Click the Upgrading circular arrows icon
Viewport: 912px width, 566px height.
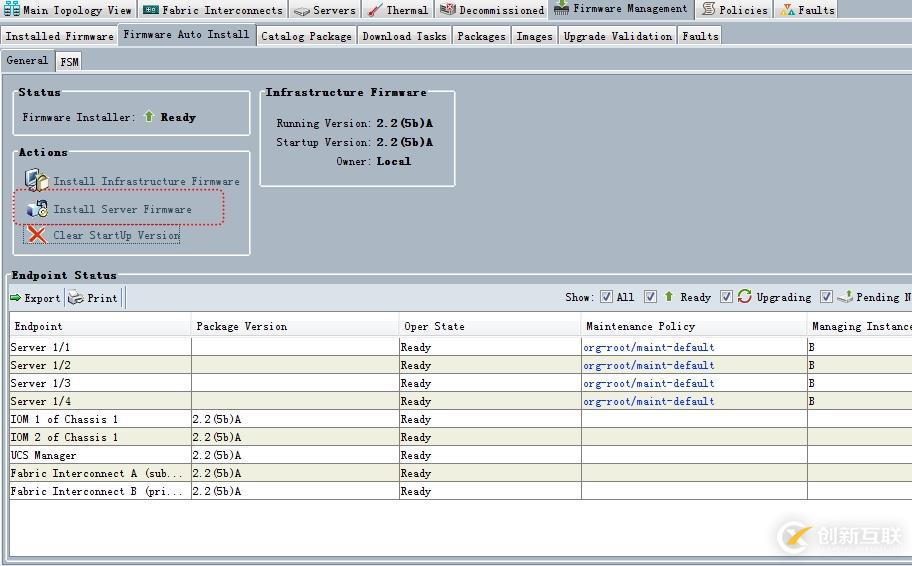744,296
